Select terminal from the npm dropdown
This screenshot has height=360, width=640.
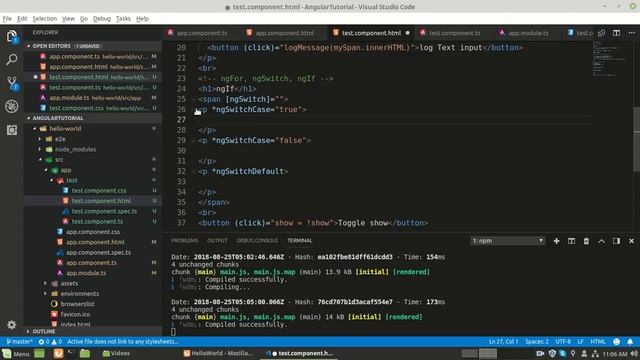click(x=508, y=241)
